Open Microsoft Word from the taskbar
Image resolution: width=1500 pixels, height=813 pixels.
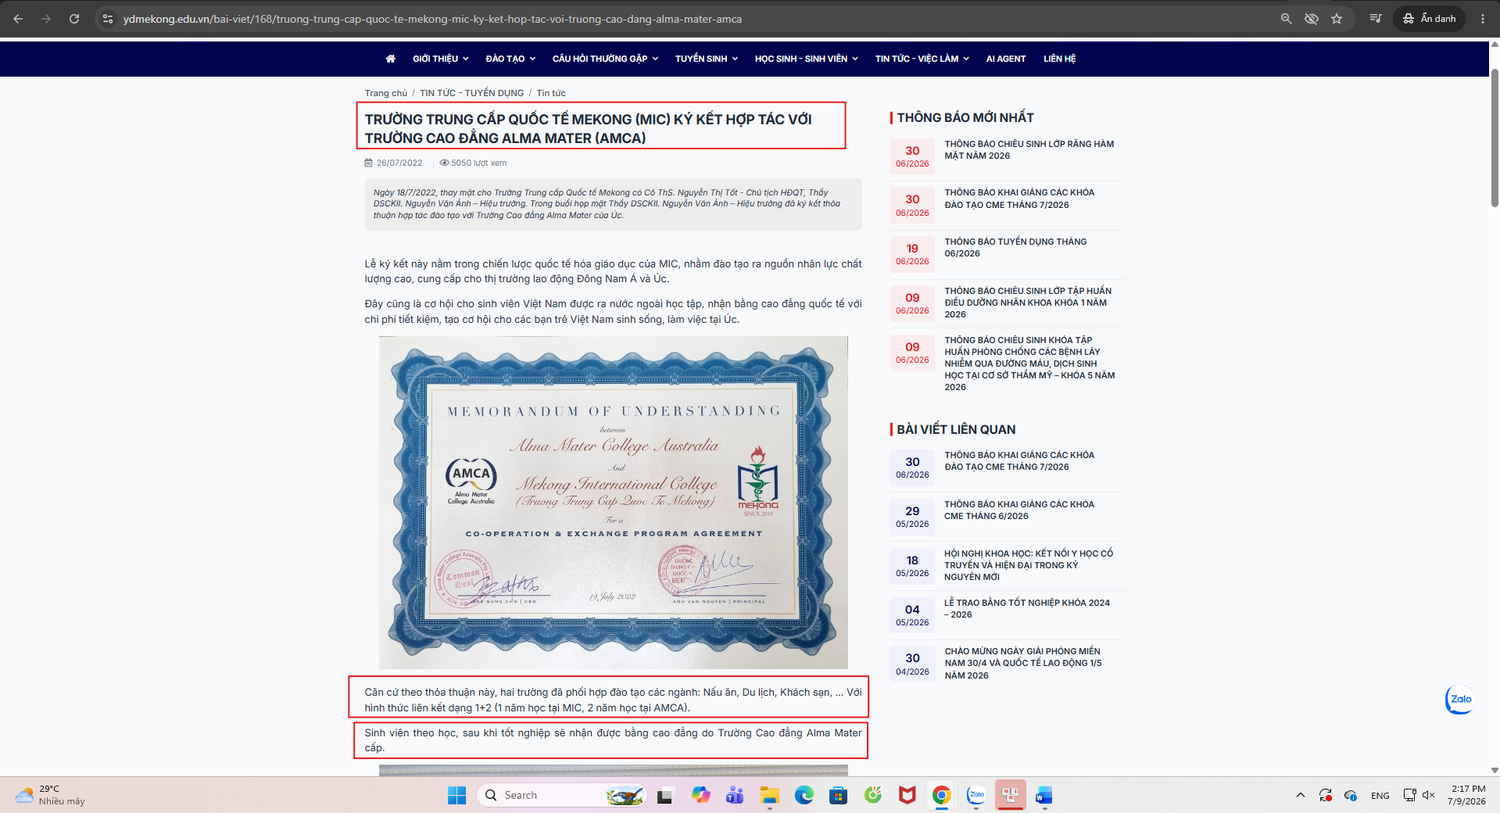click(x=1045, y=795)
